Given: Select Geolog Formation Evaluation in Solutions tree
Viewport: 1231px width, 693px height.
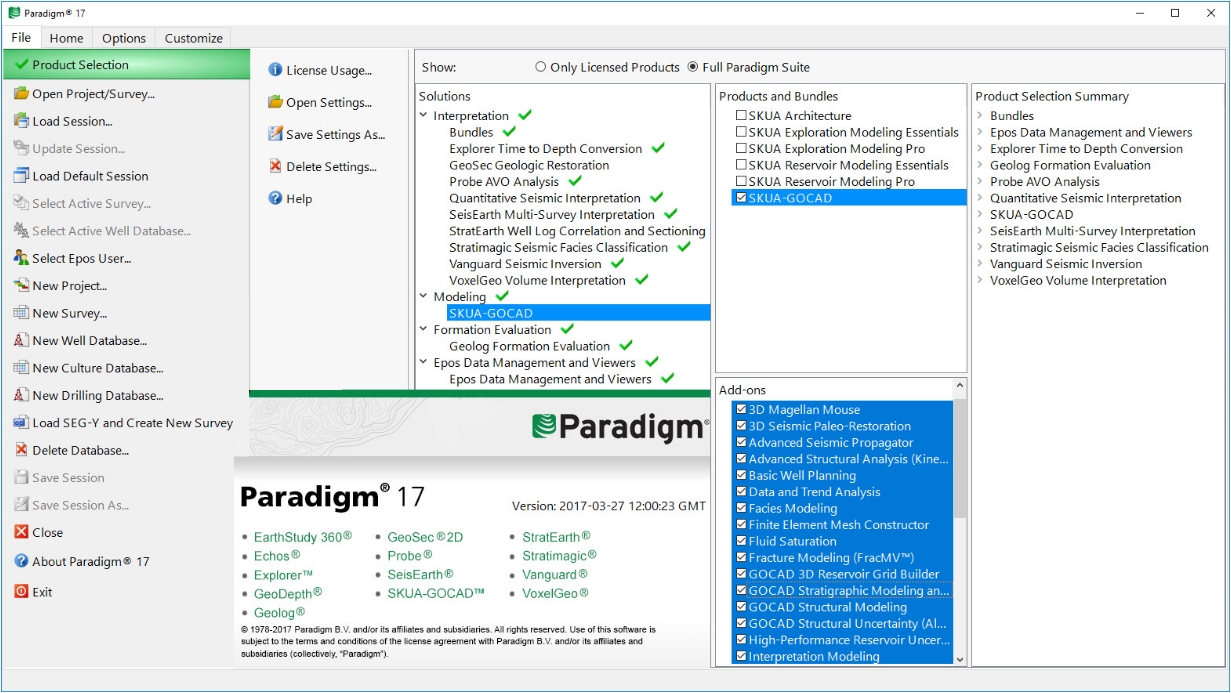Looking at the screenshot, I should click(x=529, y=346).
